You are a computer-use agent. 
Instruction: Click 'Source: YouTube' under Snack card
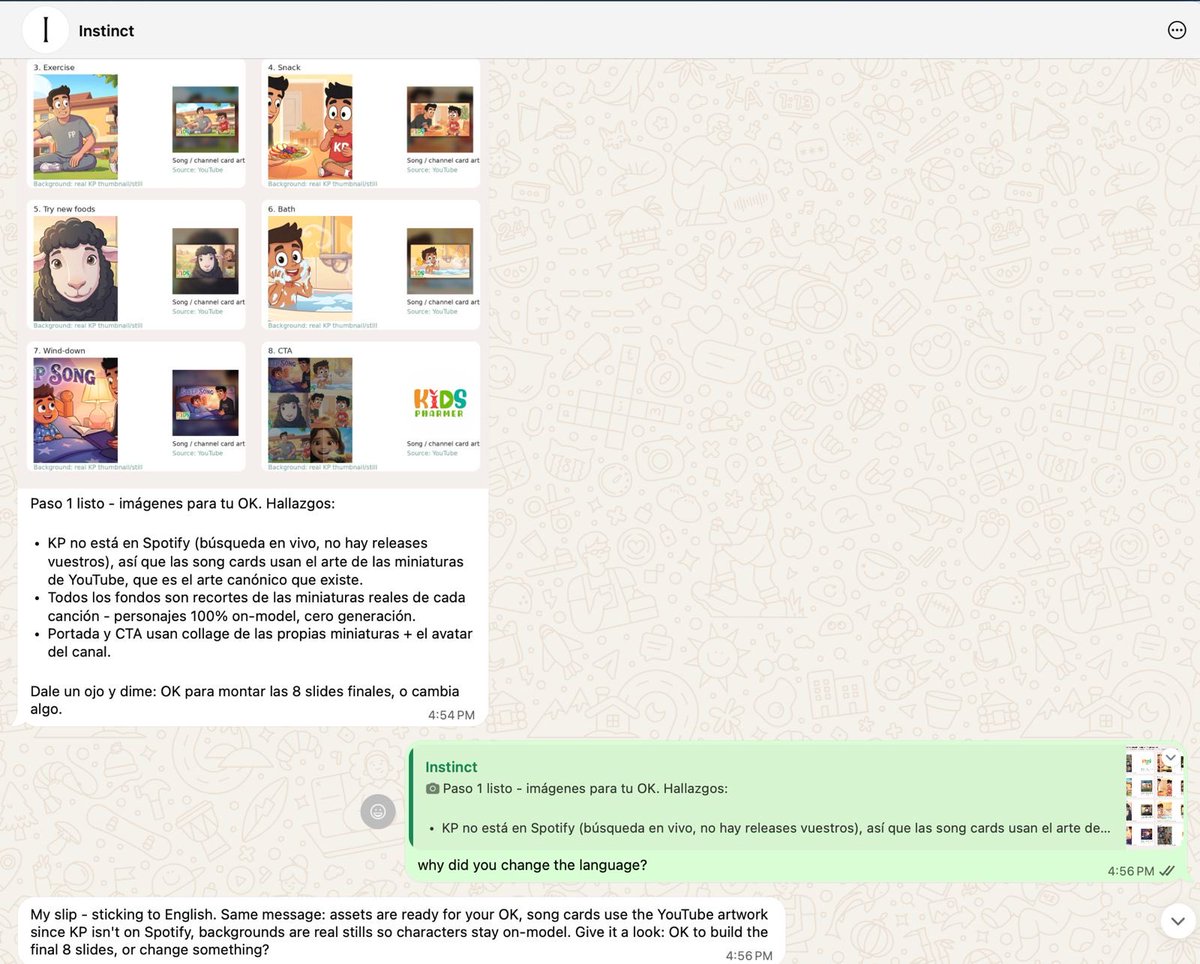click(432, 170)
